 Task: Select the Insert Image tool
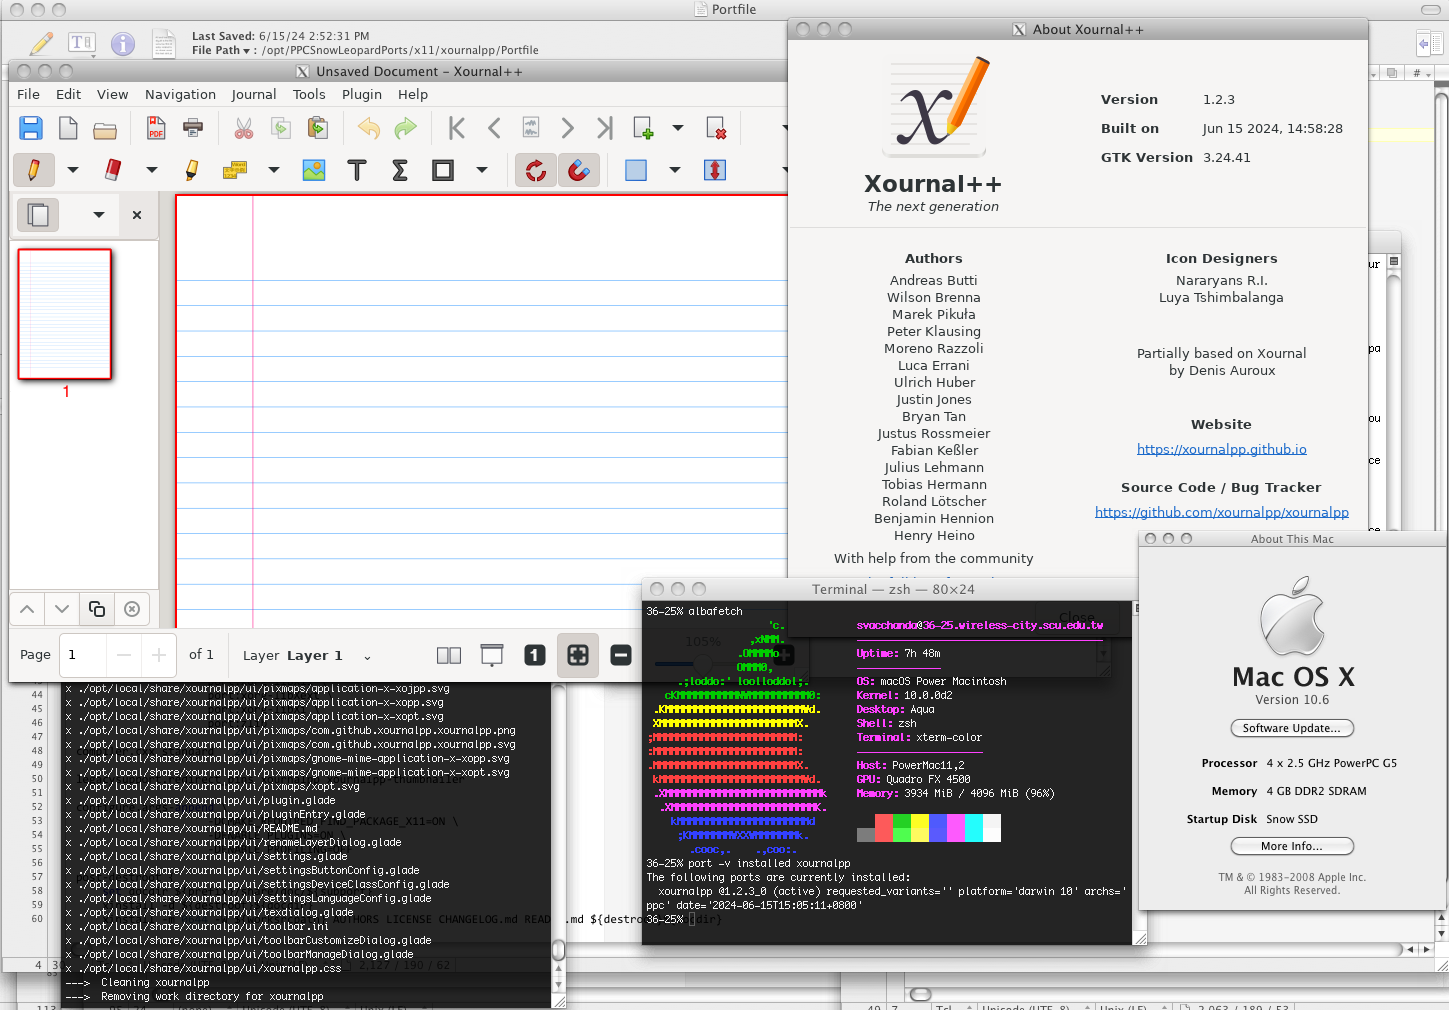(x=314, y=170)
